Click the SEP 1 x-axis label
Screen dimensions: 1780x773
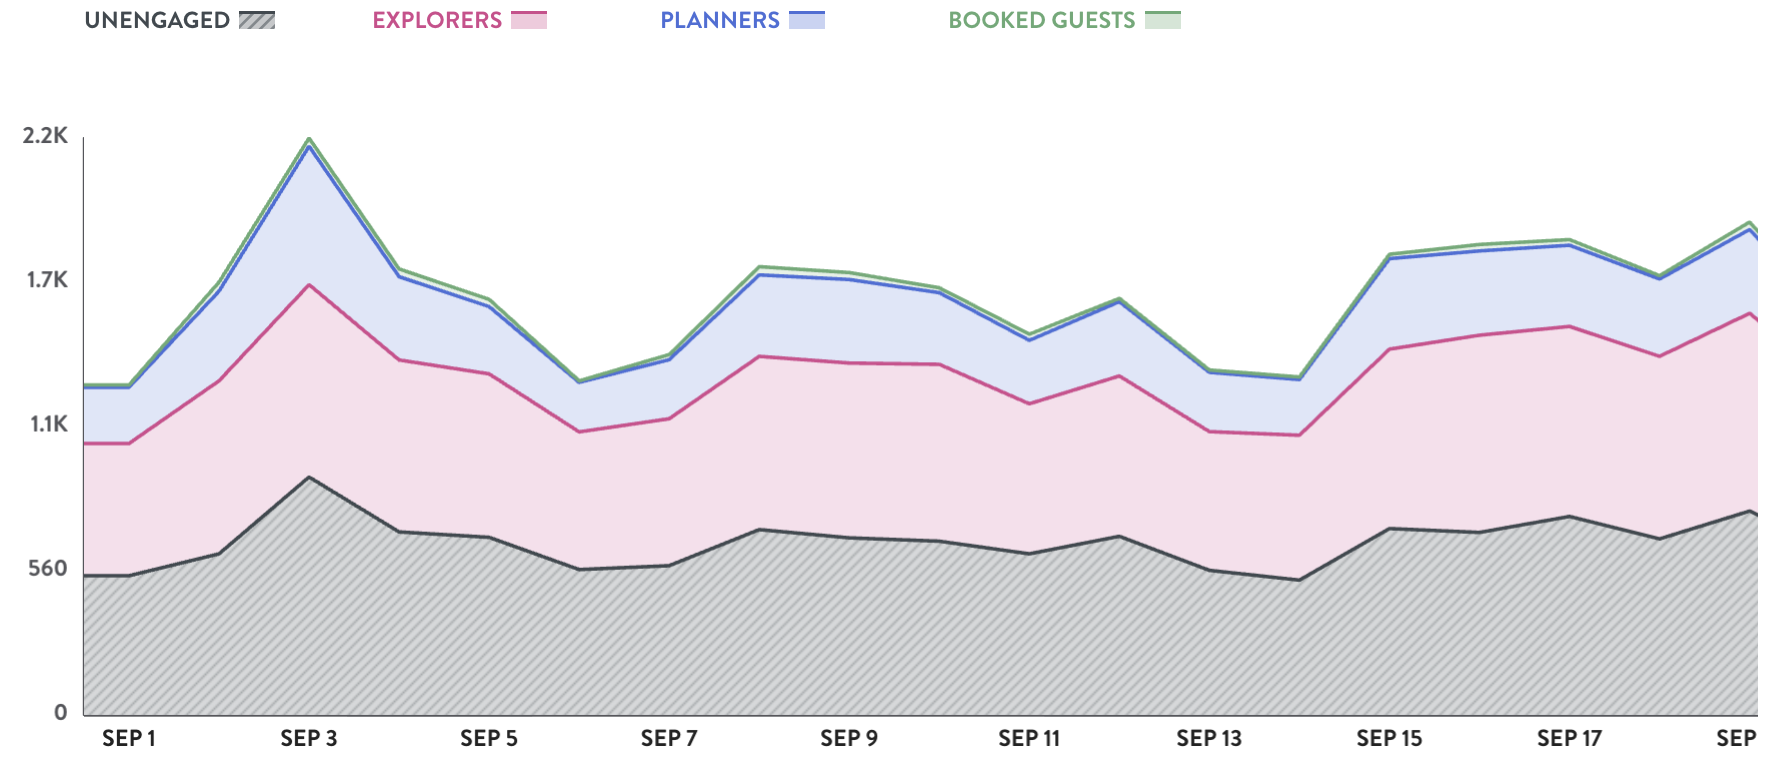(129, 739)
